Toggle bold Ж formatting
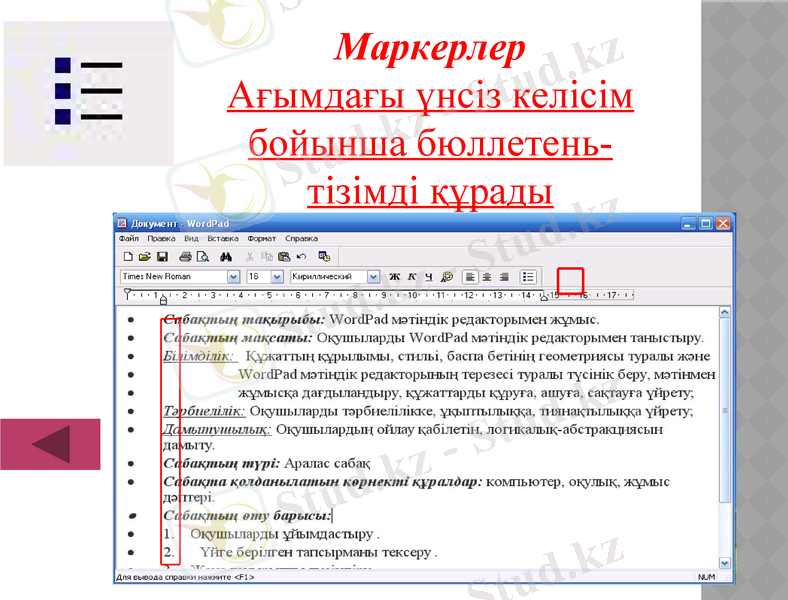The width and height of the screenshot is (788, 600). (x=395, y=277)
